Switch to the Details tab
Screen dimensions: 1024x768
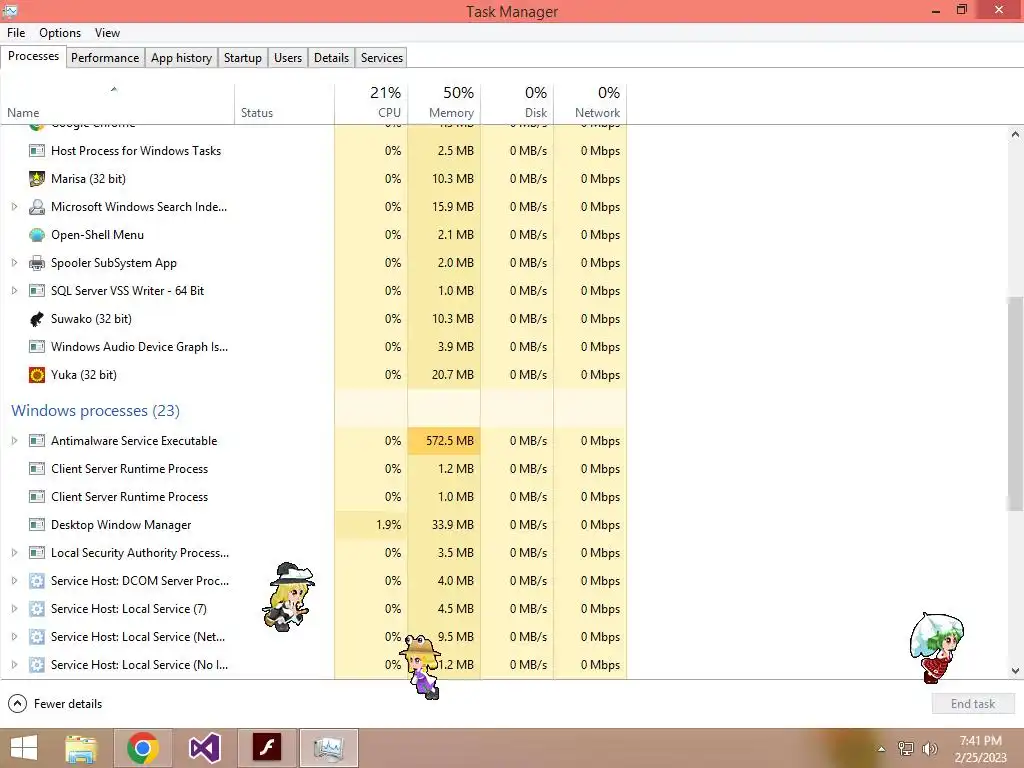[331, 58]
